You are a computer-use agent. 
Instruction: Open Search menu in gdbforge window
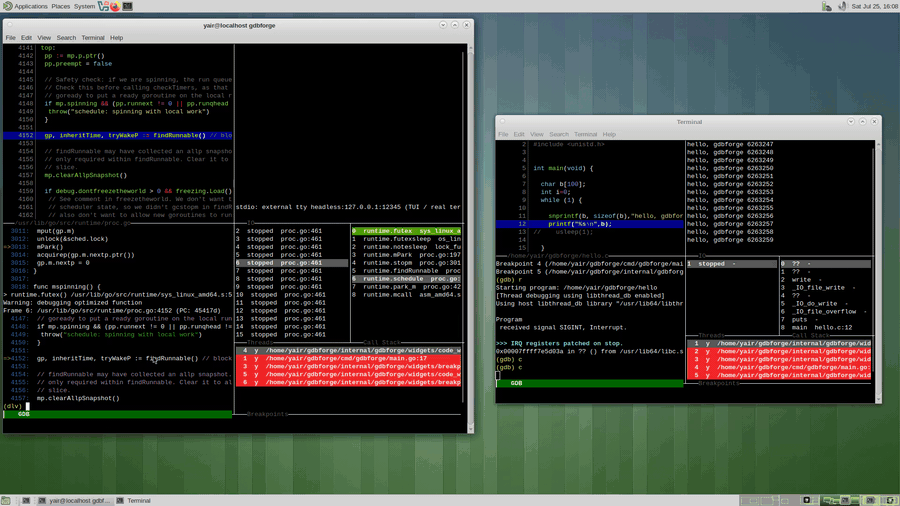(66, 38)
